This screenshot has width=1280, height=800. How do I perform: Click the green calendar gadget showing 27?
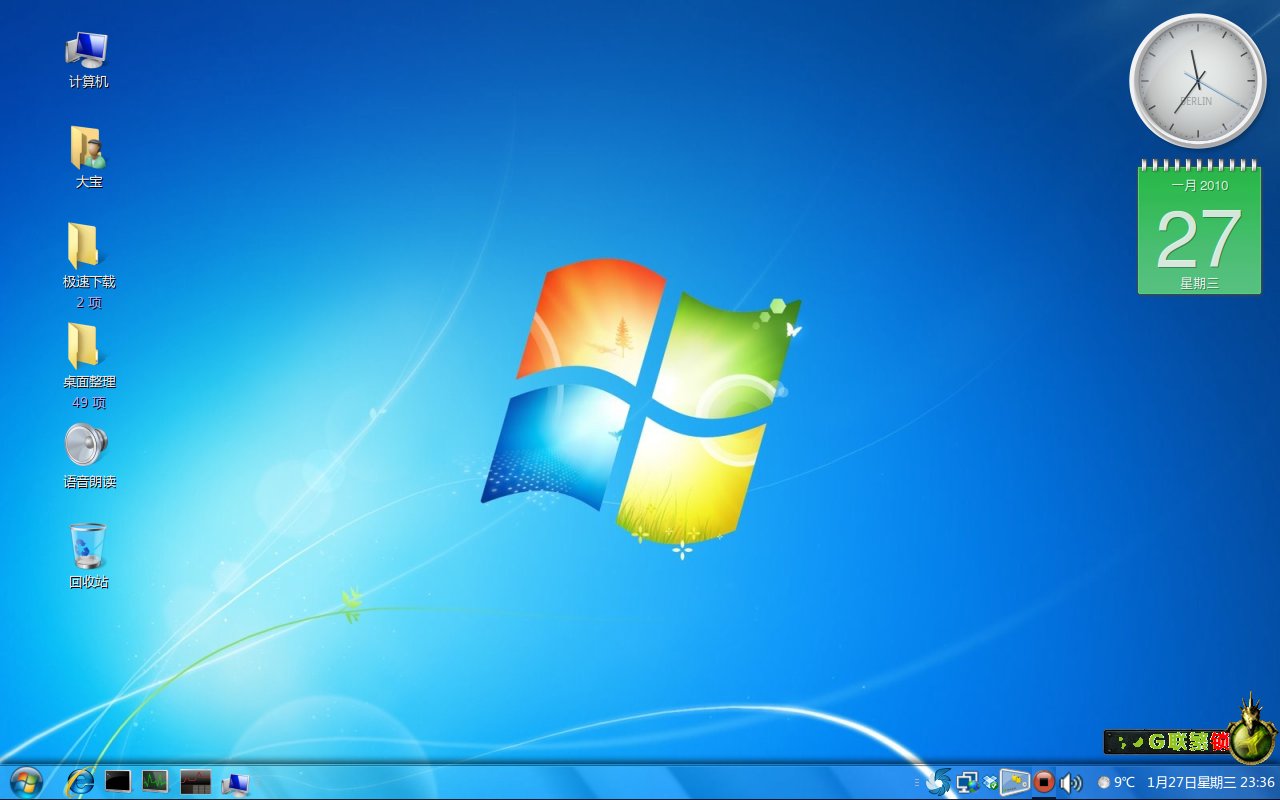click(x=1199, y=227)
